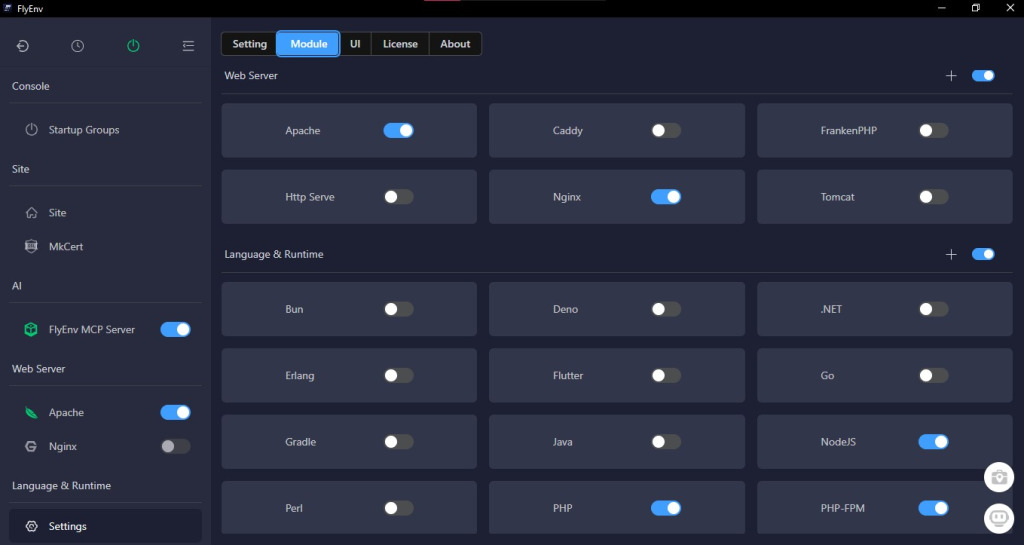Screen dimensions: 1024x545
Task: Enable the Tomcat module
Action: (x=933, y=196)
